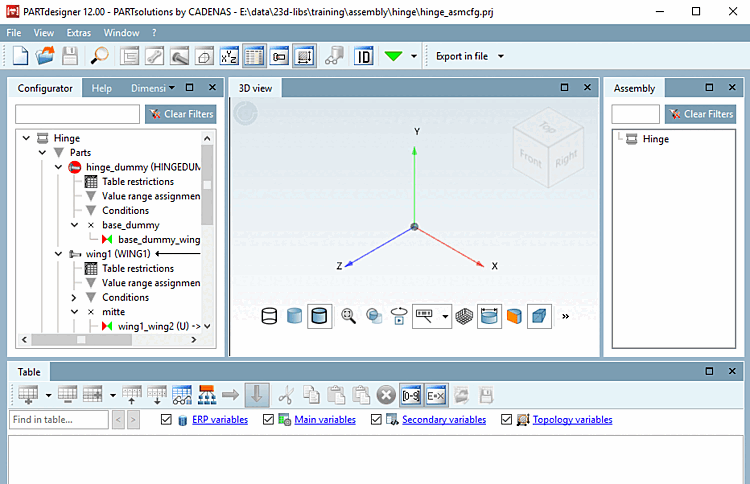Open the Configurator tabs overflow dropdown arrow

pos(172,88)
